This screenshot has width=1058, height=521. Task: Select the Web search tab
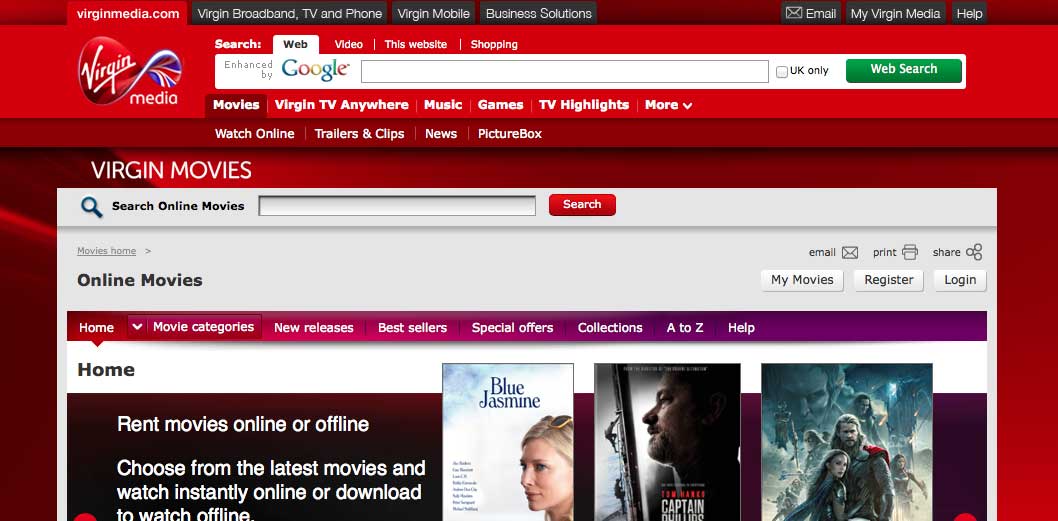coord(296,45)
